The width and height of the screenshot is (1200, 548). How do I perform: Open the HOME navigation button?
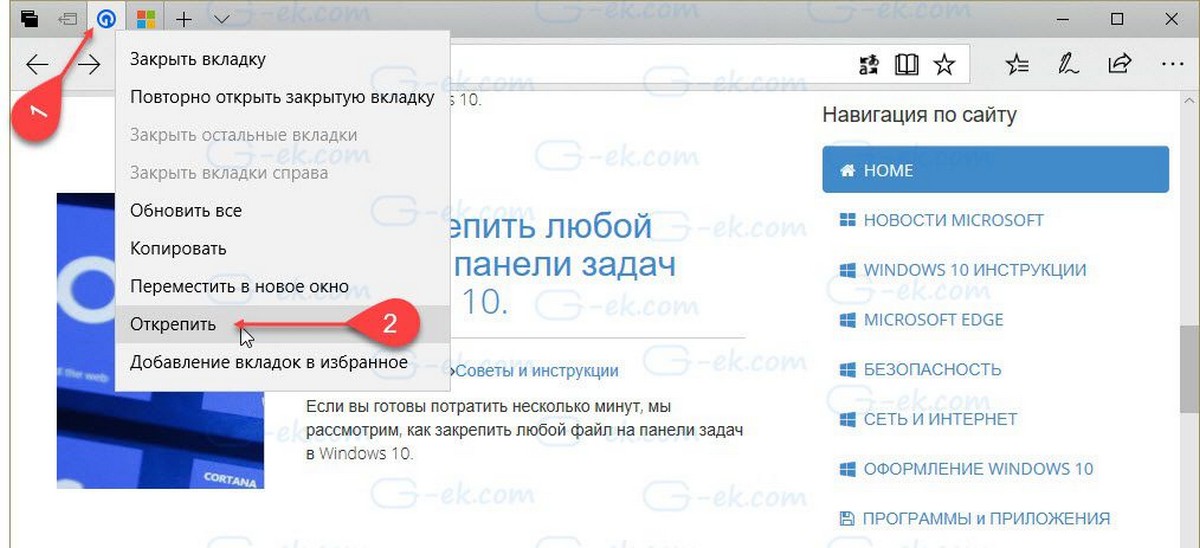[x=995, y=170]
